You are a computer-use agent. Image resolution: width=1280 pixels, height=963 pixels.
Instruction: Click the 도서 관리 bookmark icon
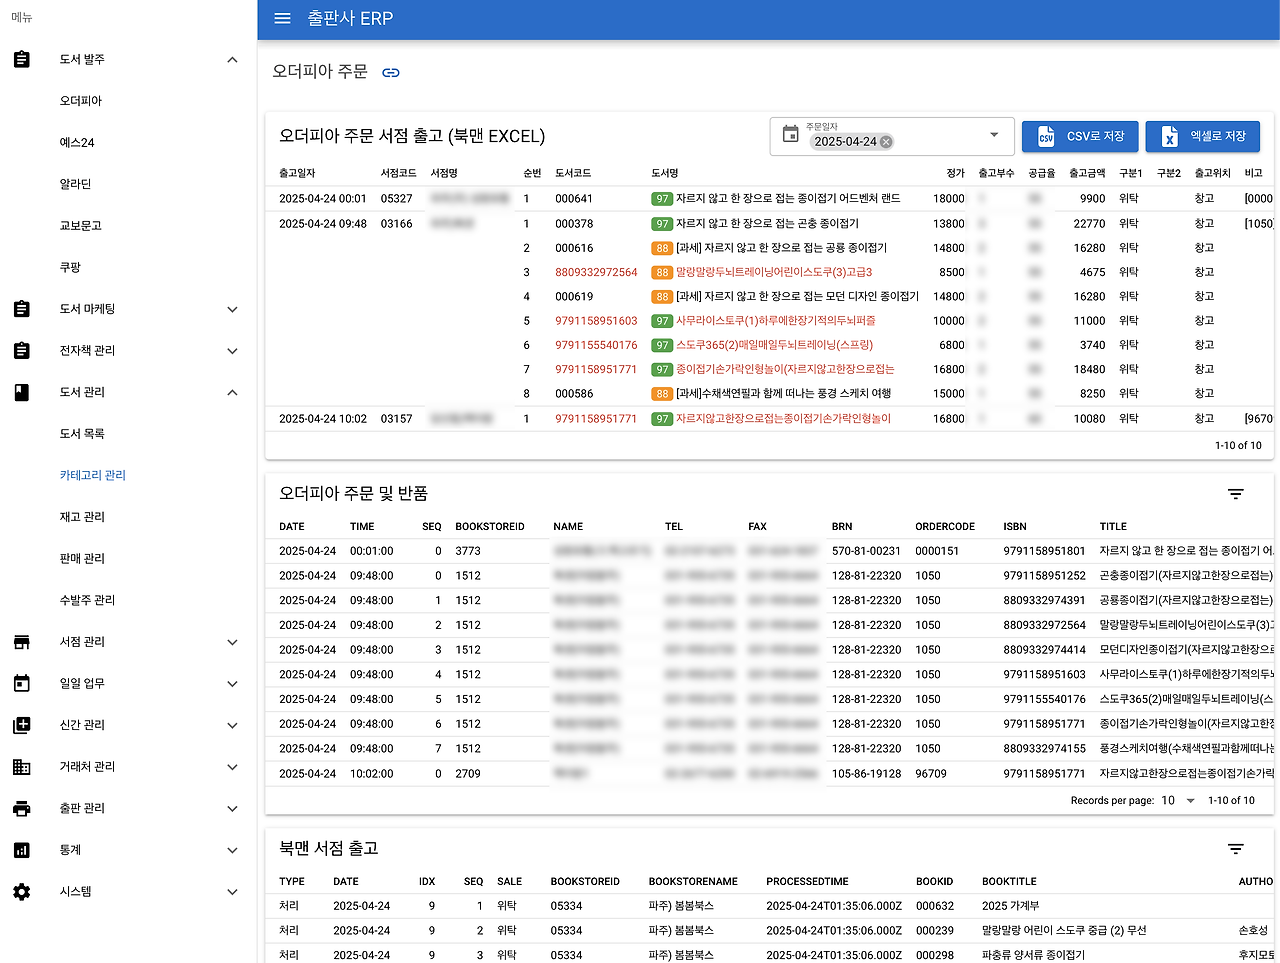tap(22, 392)
